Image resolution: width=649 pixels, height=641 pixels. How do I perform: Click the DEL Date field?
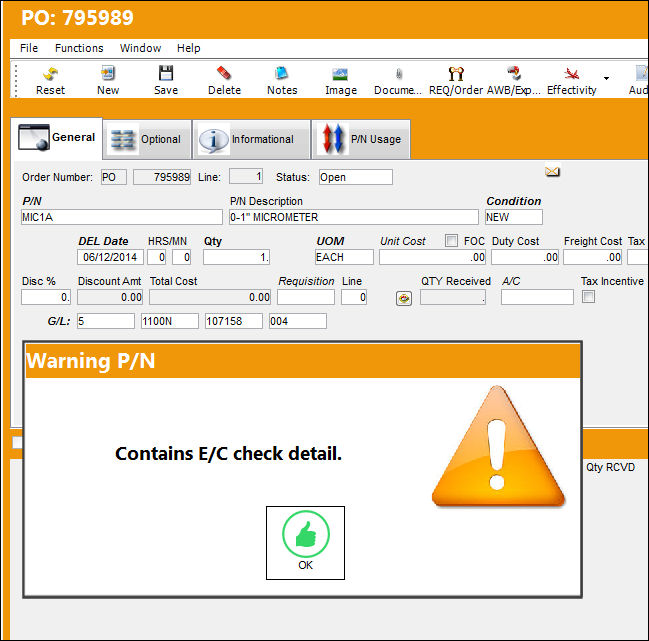click(110, 257)
